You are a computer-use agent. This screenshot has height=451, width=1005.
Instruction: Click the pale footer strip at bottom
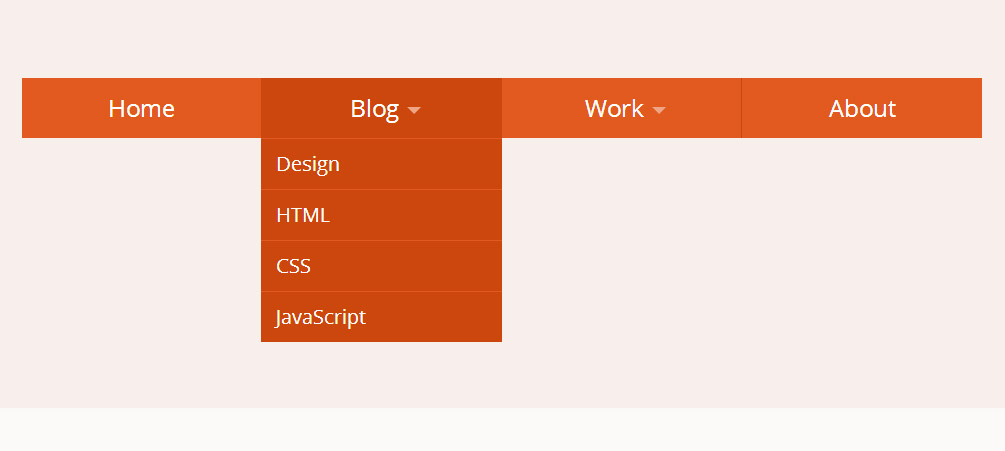(502, 430)
